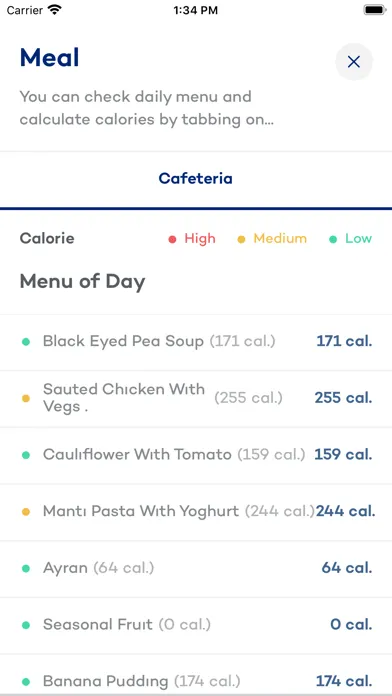392x696 pixels.
Task: Select the Seasonal Fruit menu item
Action: (x=196, y=625)
